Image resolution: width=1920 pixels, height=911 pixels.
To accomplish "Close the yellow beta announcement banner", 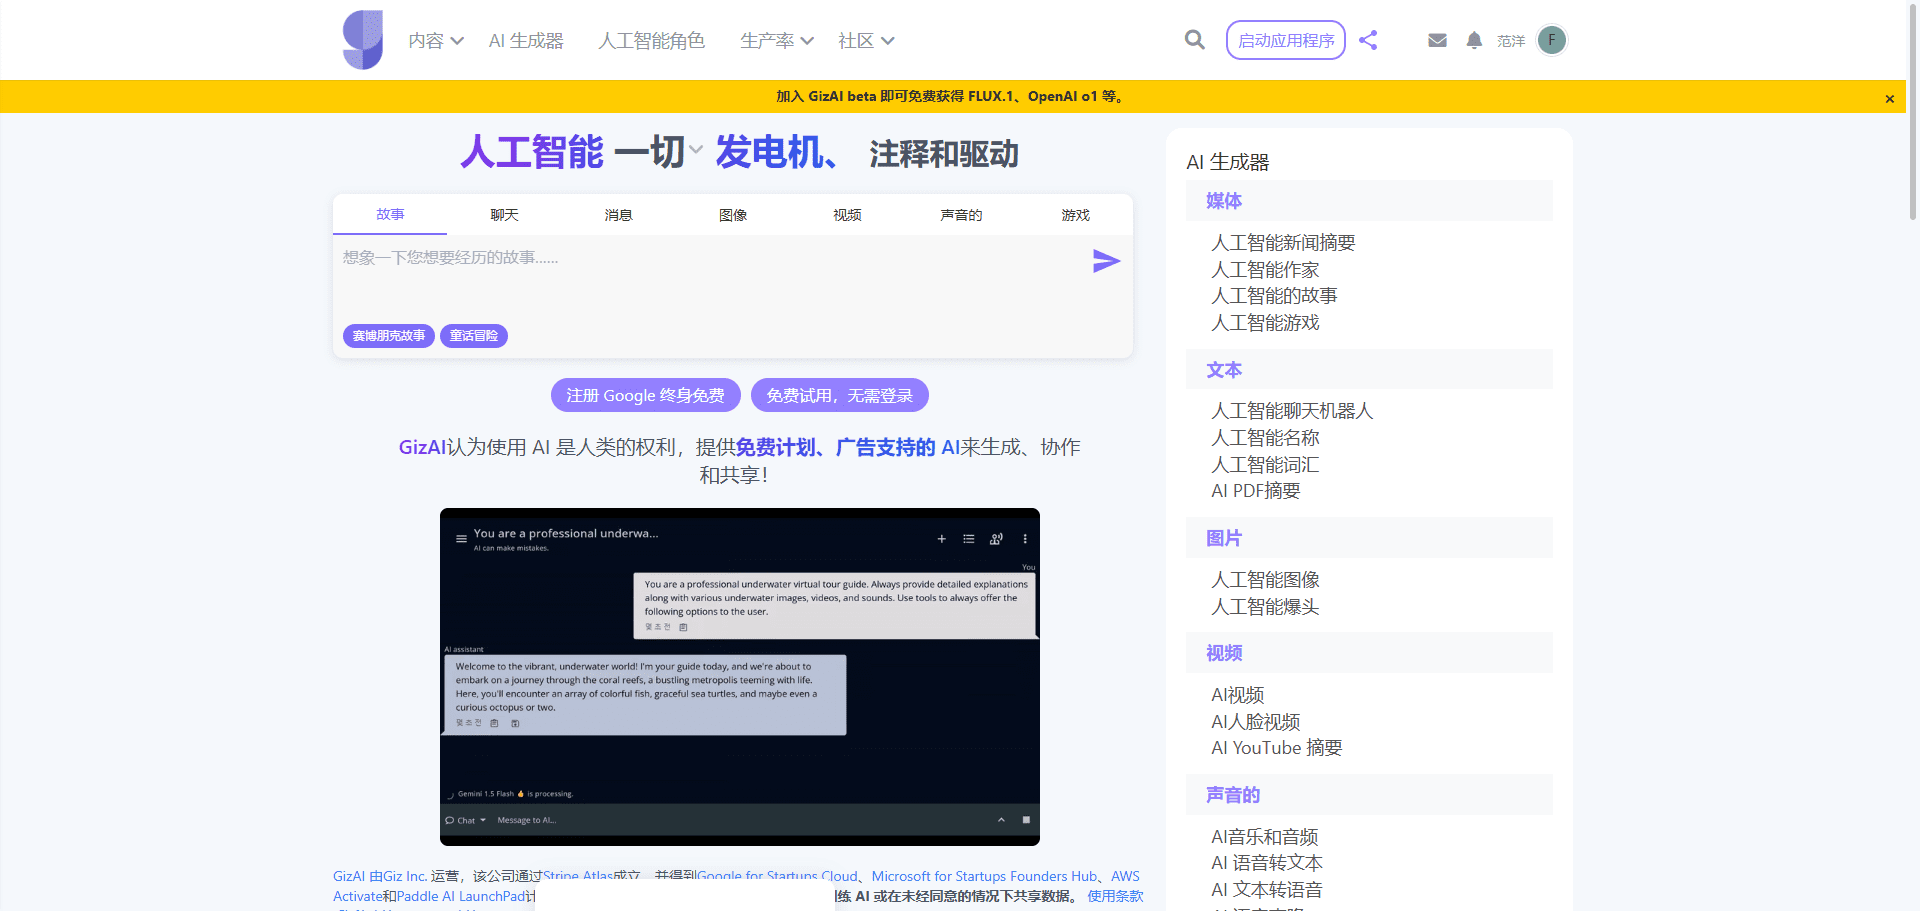I will (1889, 98).
